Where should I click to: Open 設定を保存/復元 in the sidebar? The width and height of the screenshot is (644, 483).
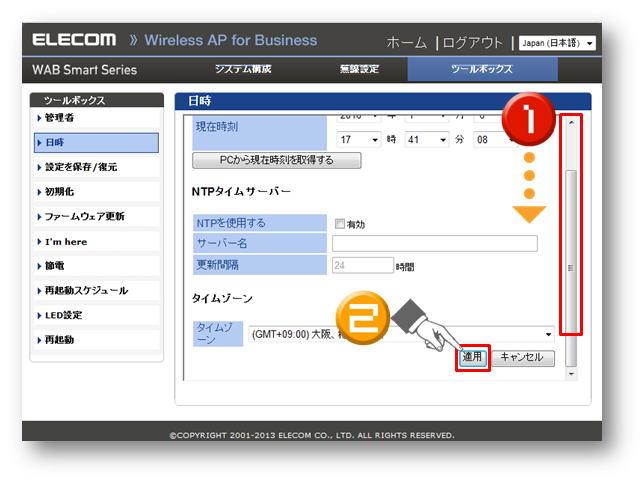click(x=97, y=167)
